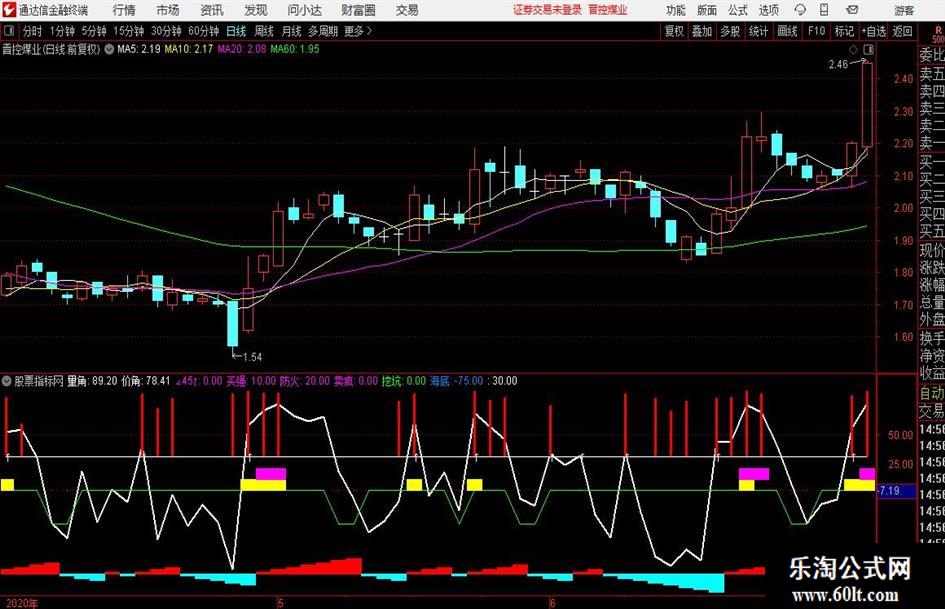Switch to 5分钟 chart period
The width and height of the screenshot is (945, 609).
(x=94, y=31)
